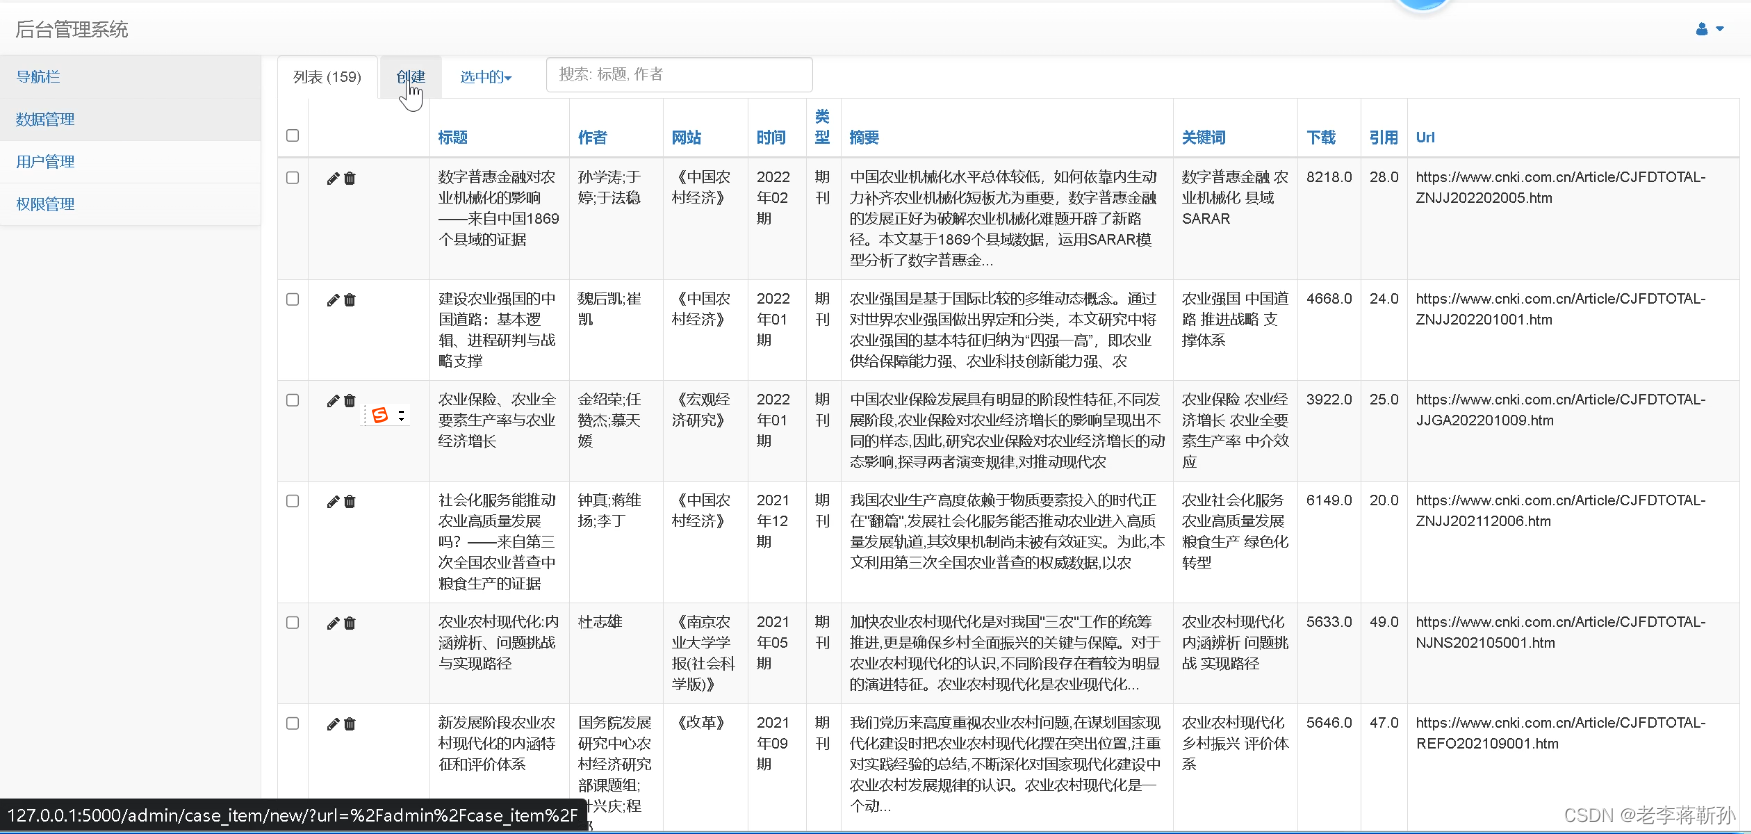Edit the 农业农村现代化:内涵辨析 row with pencil icon
Image resolution: width=1751 pixels, height=834 pixels.
333,623
